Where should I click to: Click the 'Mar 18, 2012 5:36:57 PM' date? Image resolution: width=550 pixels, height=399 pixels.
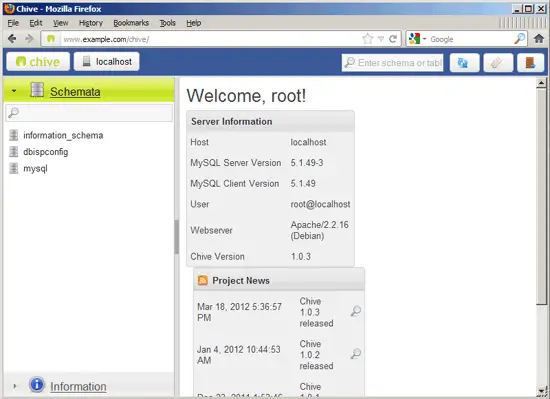[x=240, y=312]
